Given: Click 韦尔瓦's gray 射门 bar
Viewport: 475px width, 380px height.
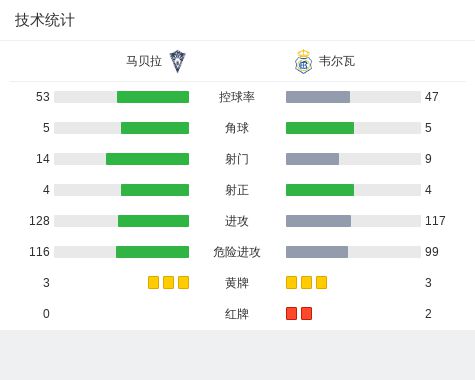Looking at the screenshot, I should click(312, 159).
